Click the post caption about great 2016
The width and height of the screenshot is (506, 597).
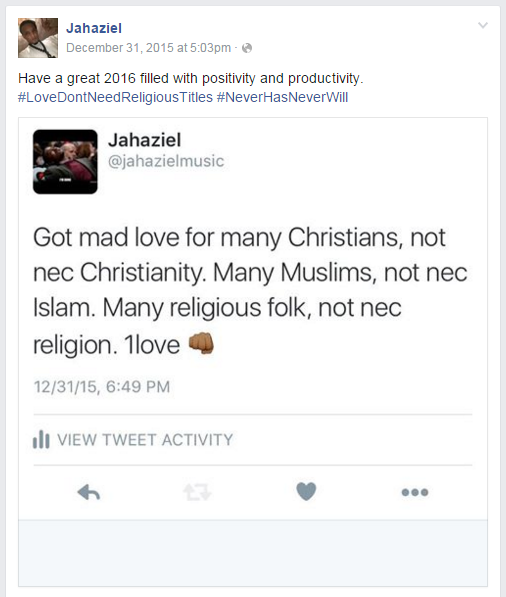(191, 78)
